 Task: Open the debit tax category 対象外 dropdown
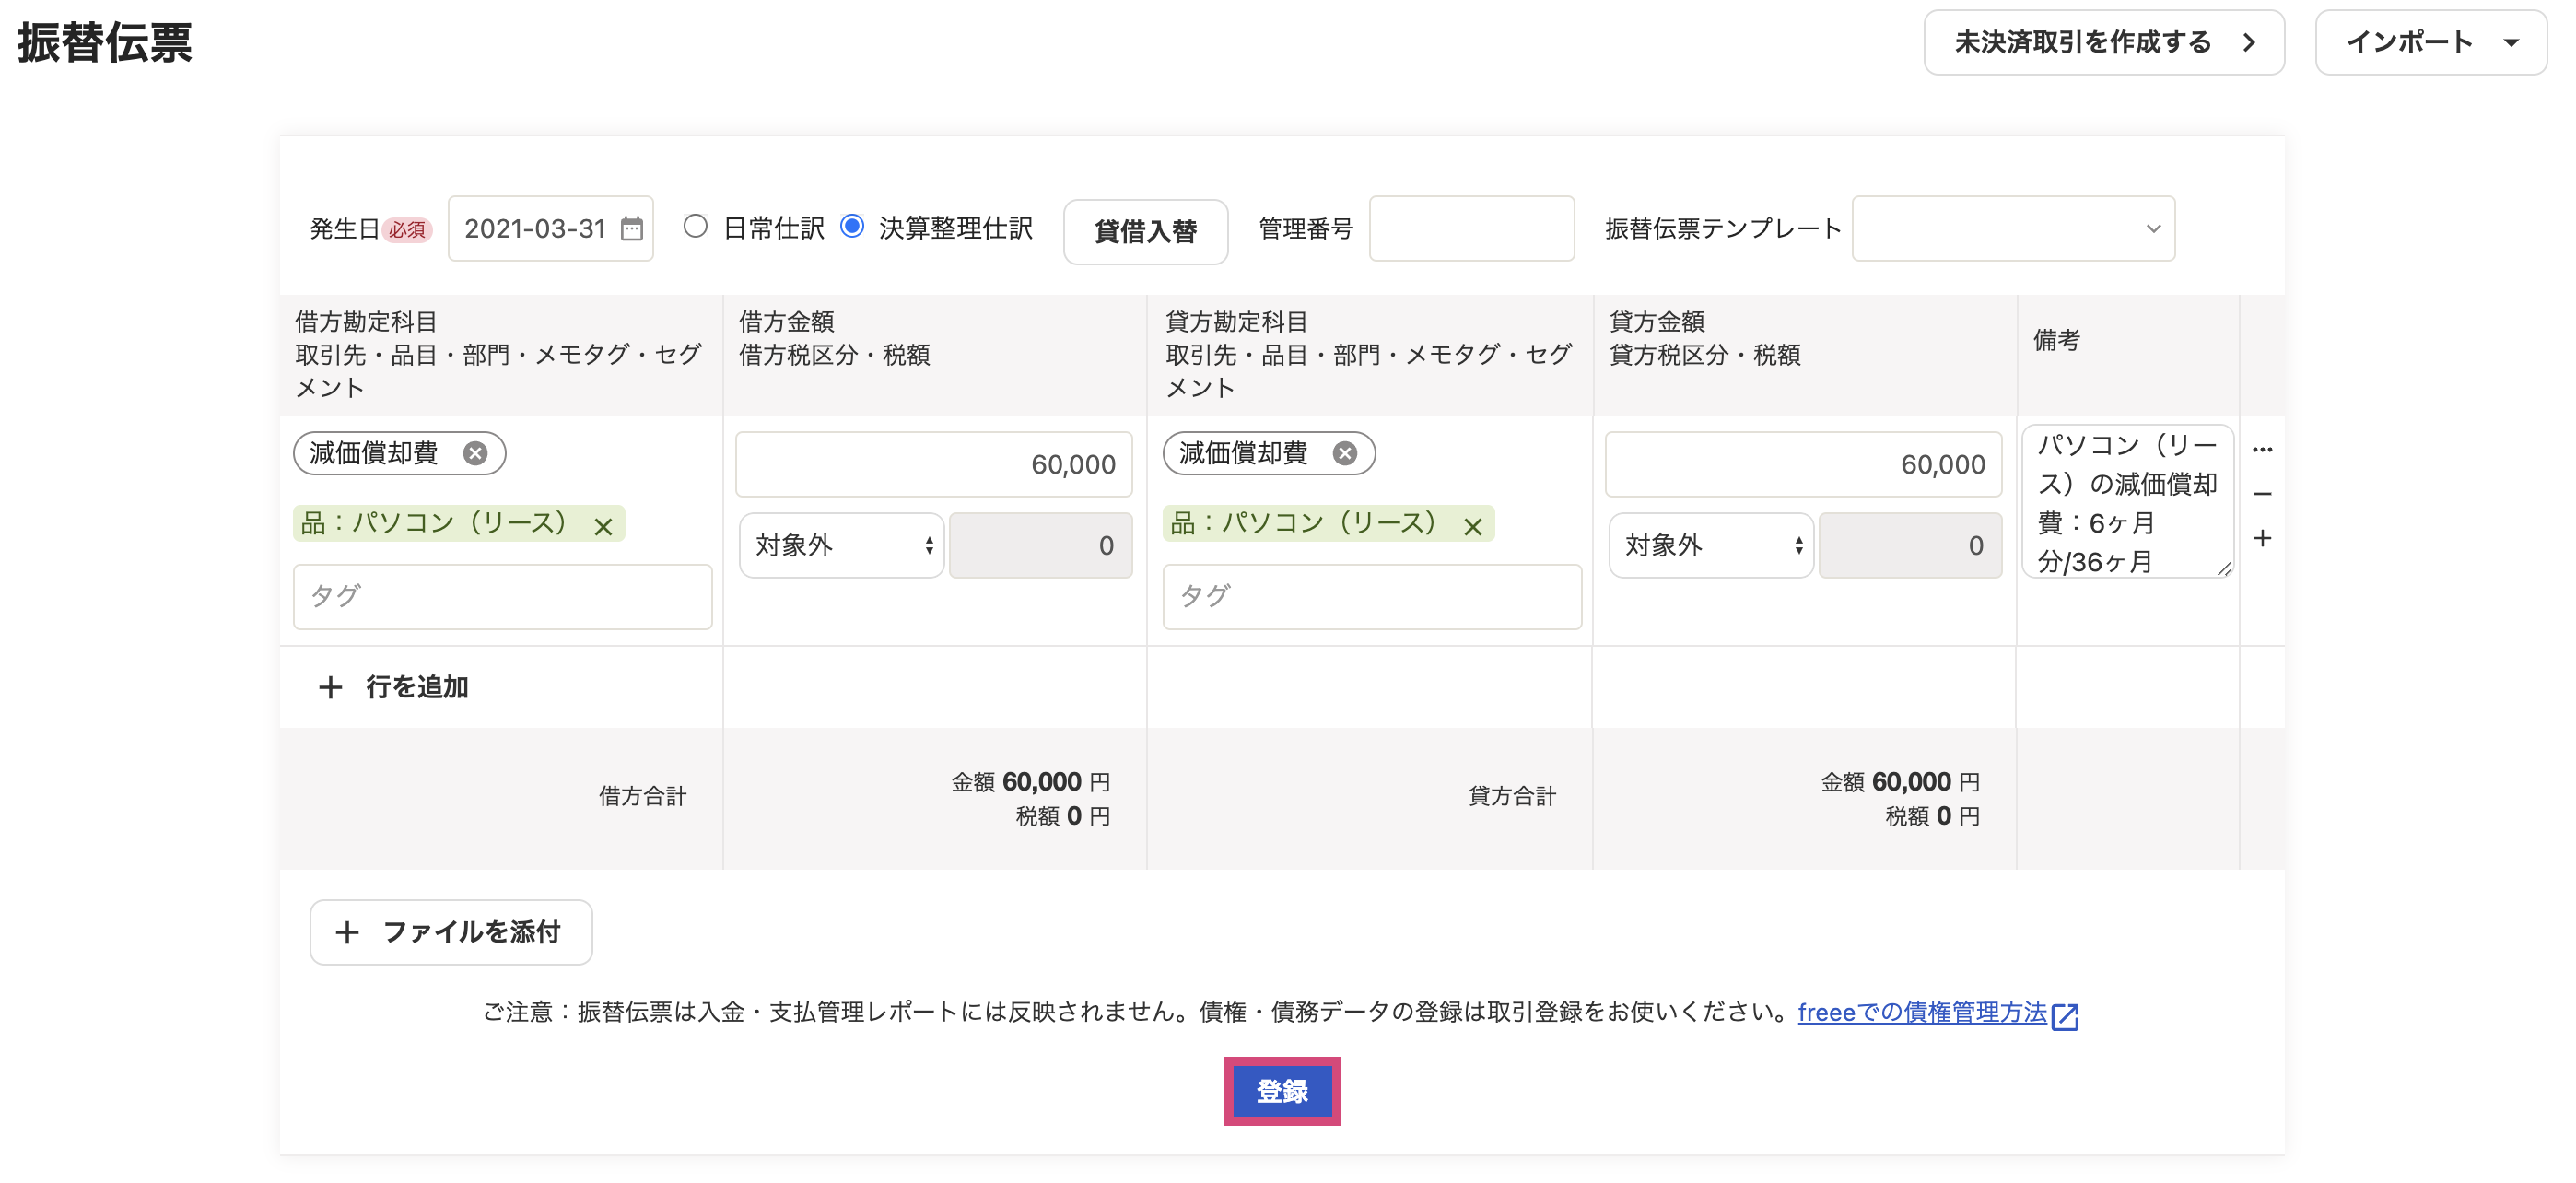842,546
